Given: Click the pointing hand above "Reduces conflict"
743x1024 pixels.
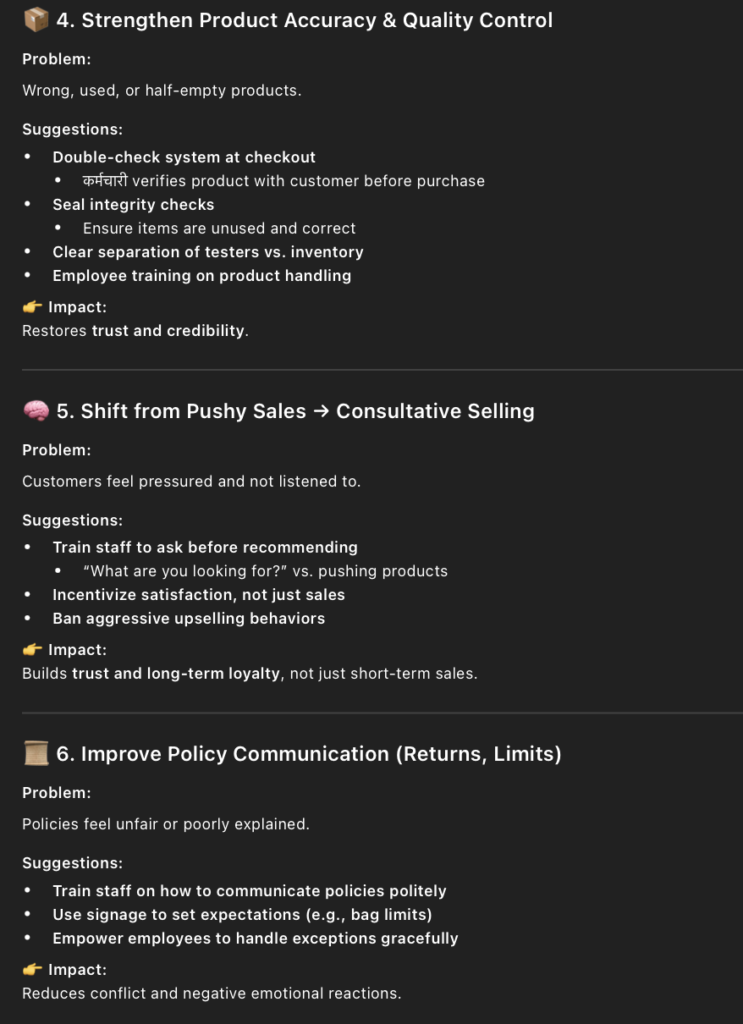Looking at the screenshot, I should pyautogui.click(x=32, y=970).
